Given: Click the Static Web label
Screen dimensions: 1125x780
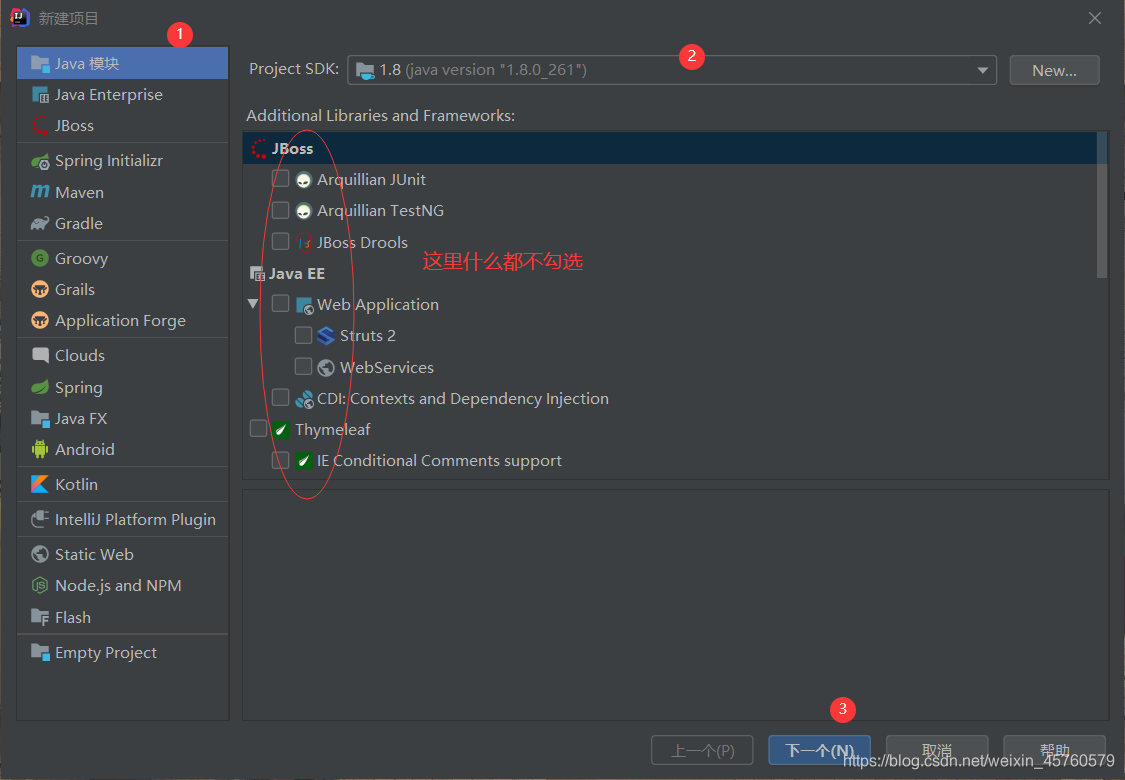Looking at the screenshot, I should click(94, 555).
